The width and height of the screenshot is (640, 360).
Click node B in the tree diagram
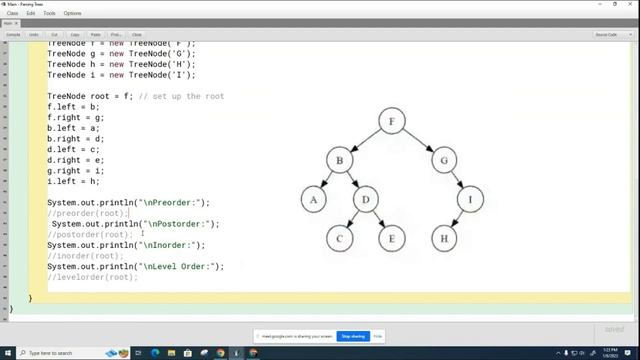340,160
